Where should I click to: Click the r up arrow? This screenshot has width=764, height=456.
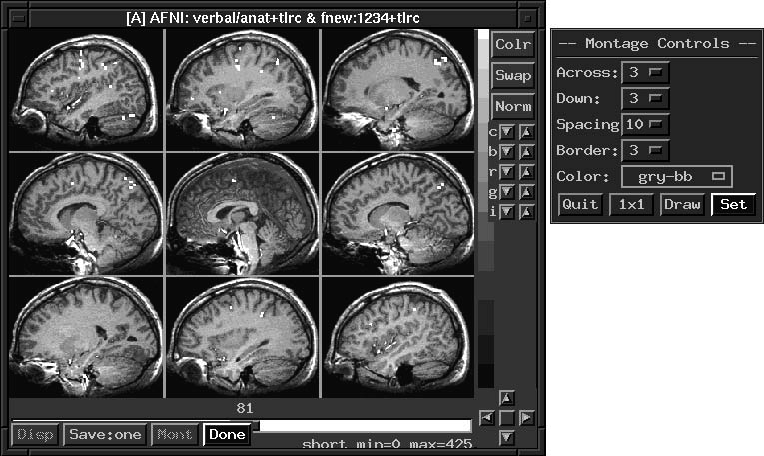pos(527,172)
